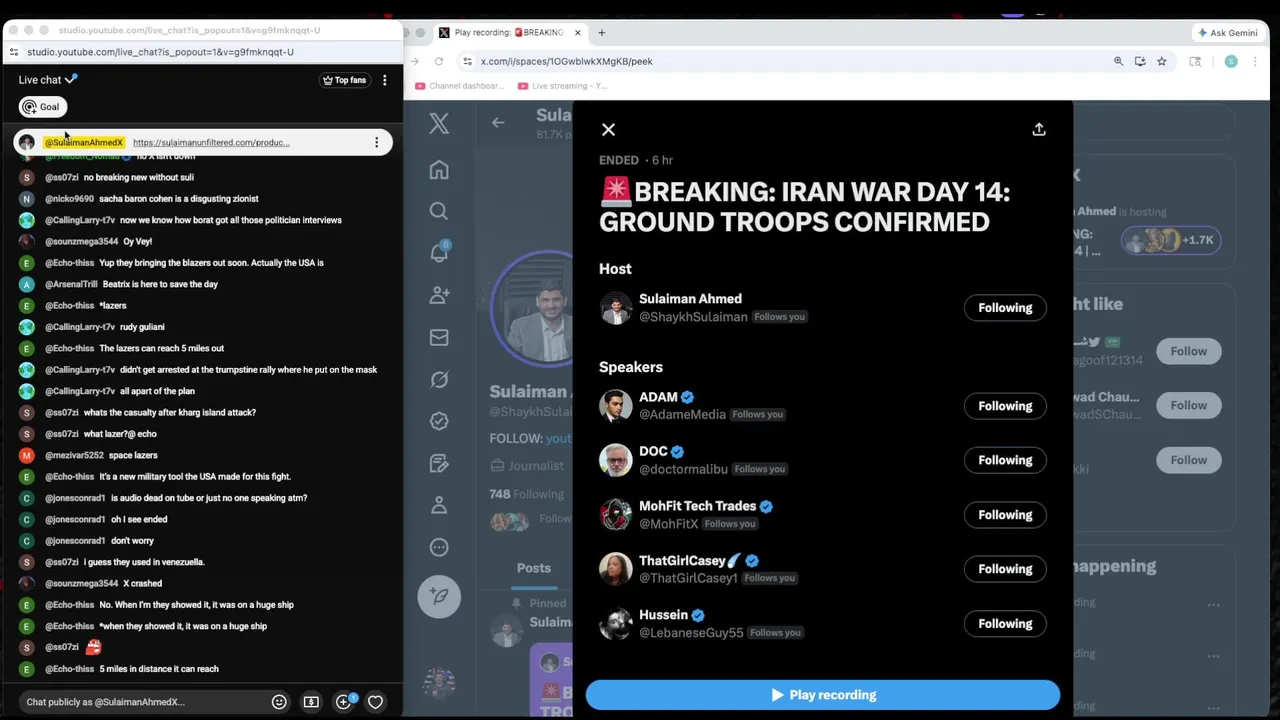This screenshot has height=720, width=1280.
Task: Click Following button next to DOC
Action: 1005,460
